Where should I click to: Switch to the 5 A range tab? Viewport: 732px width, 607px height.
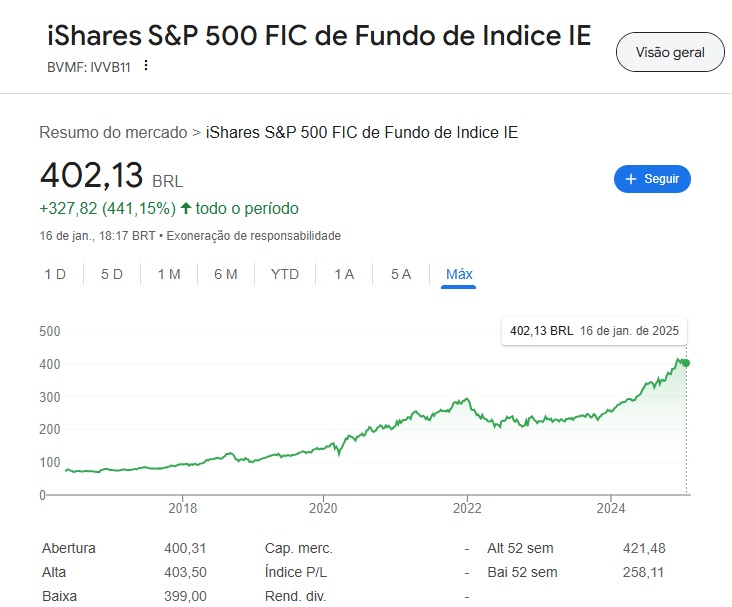point(401,274)
